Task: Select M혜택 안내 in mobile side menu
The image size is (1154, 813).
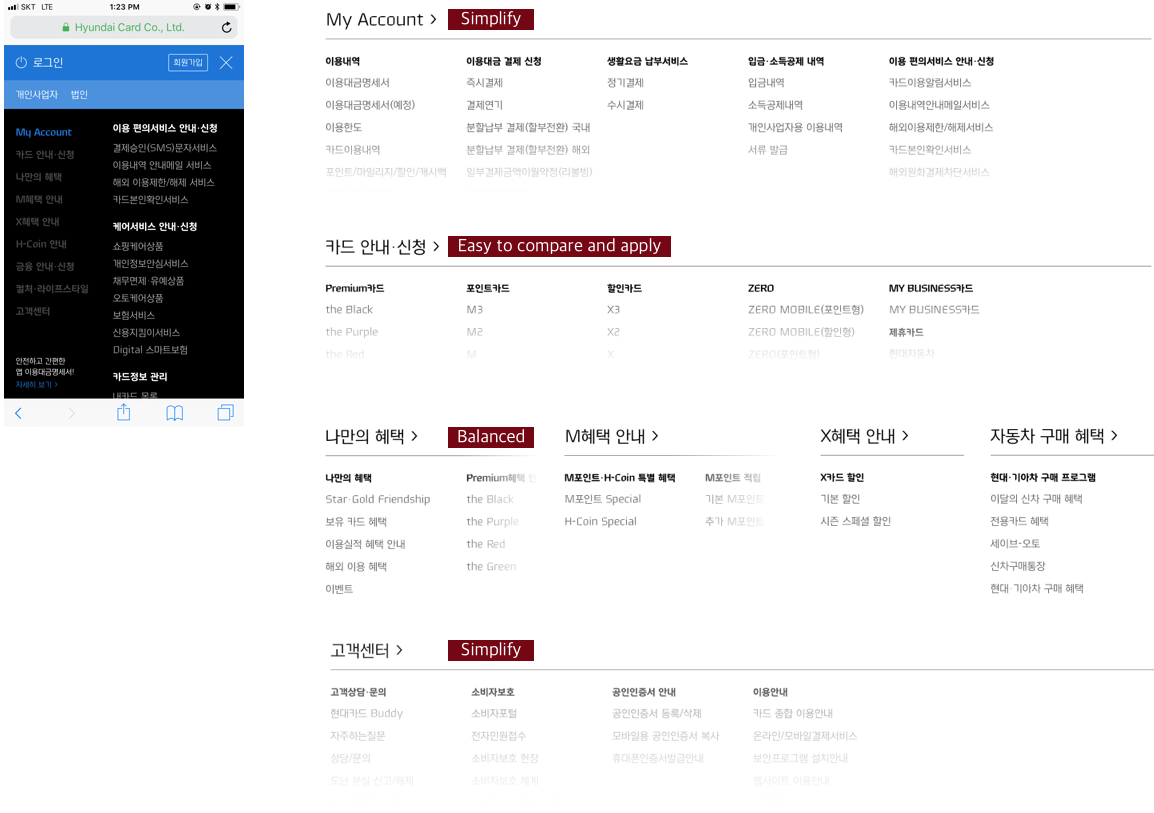Action: pos(39,199)
